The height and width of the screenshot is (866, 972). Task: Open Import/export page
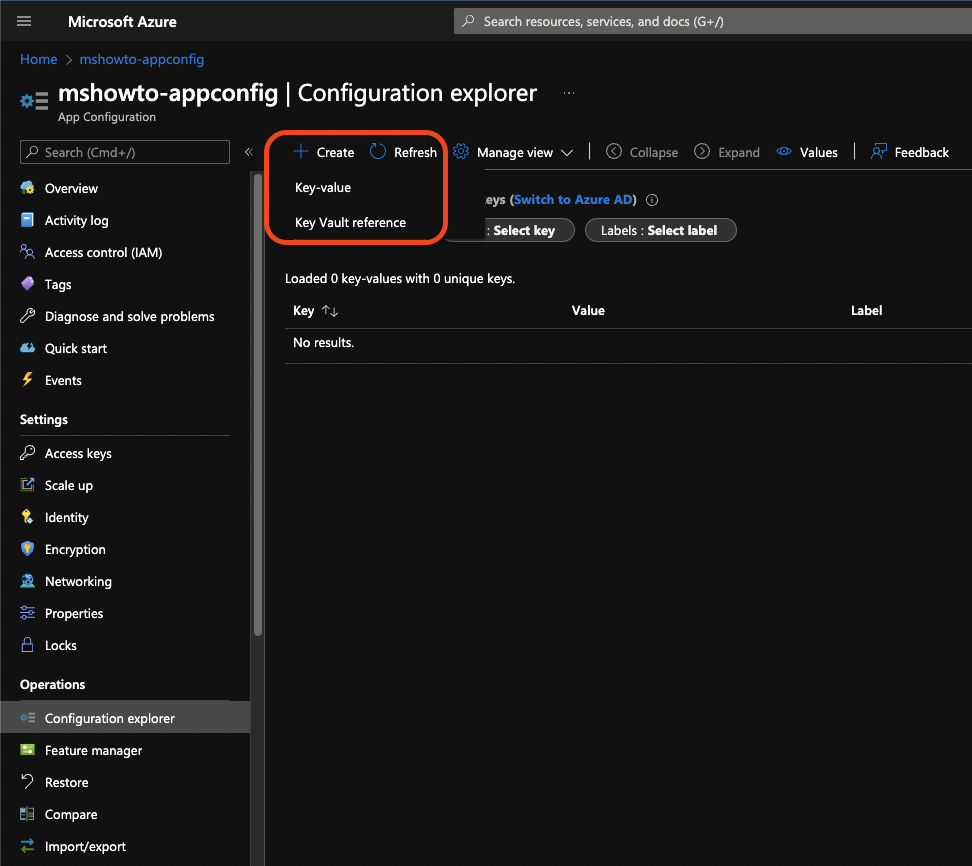85,846
